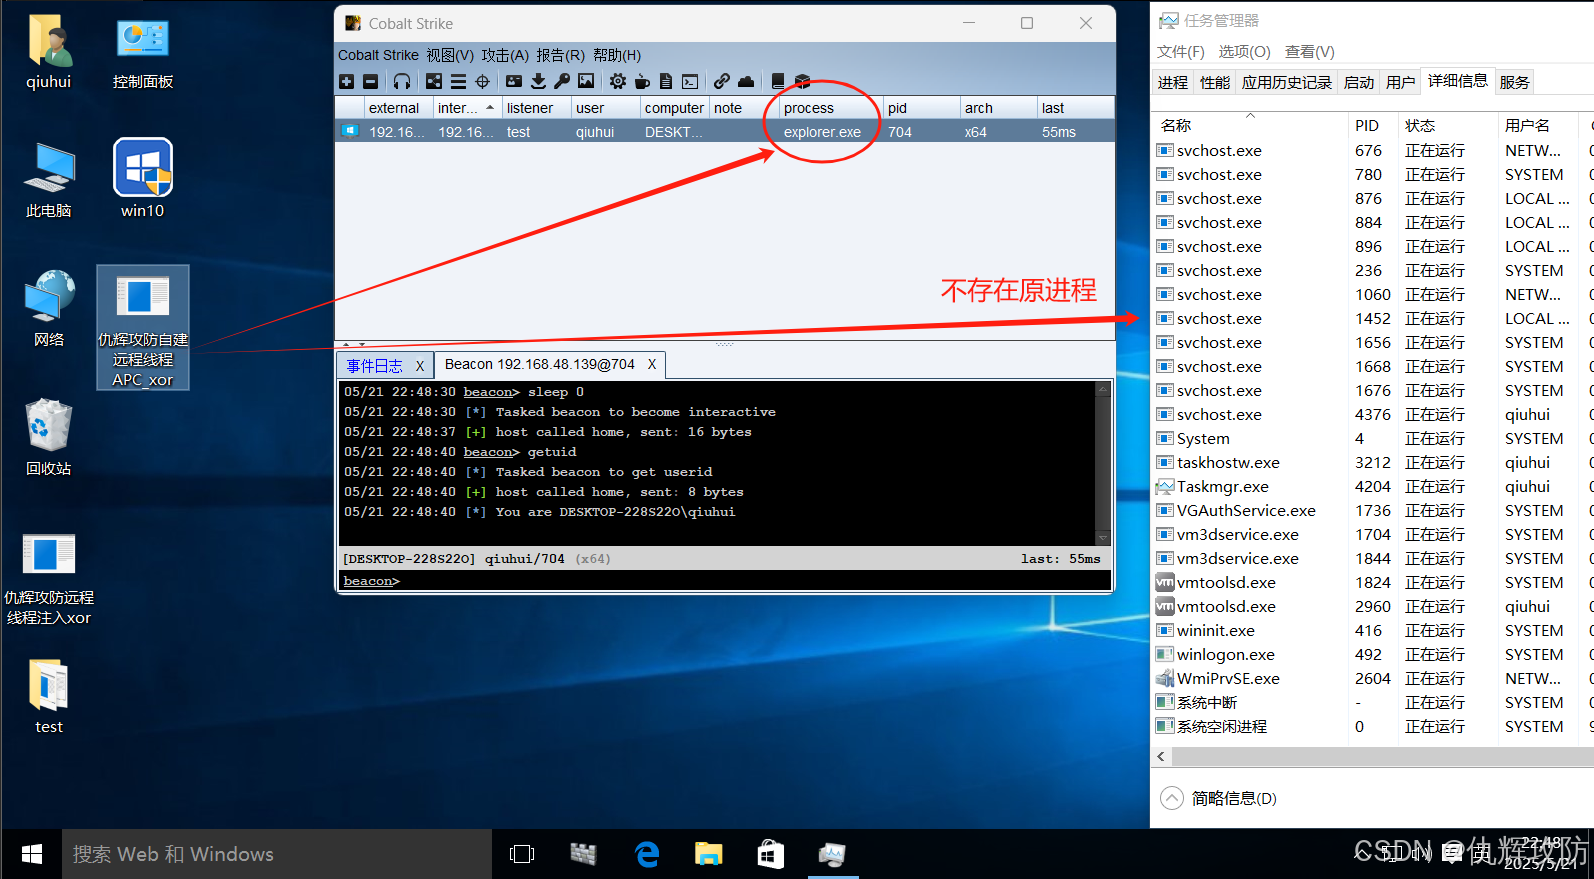The image size is (1594, 879).
Task: Toggle sort on Task Manager 名称 column chevron
Action: click(x=1250, y=116)
